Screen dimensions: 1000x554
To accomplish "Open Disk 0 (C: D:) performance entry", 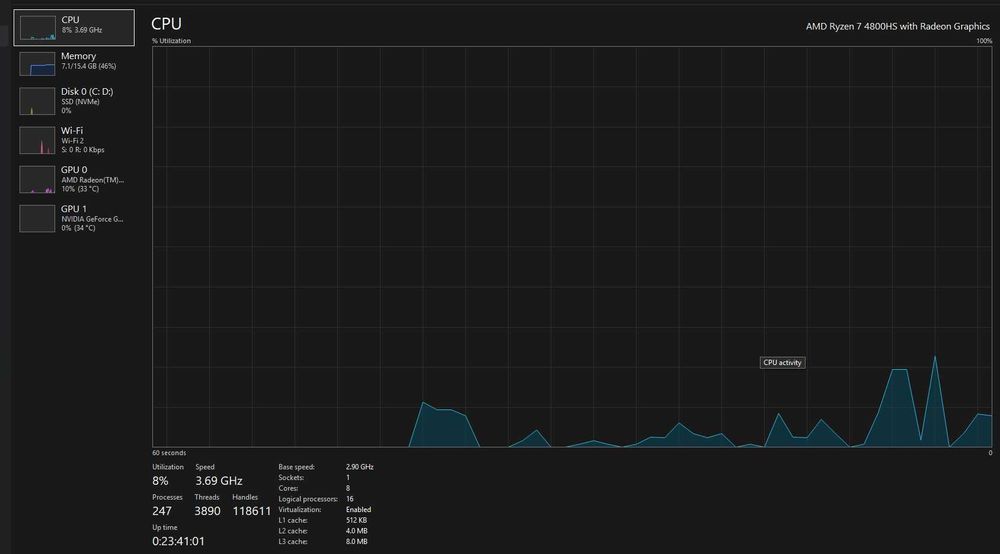I will [74, 101].
